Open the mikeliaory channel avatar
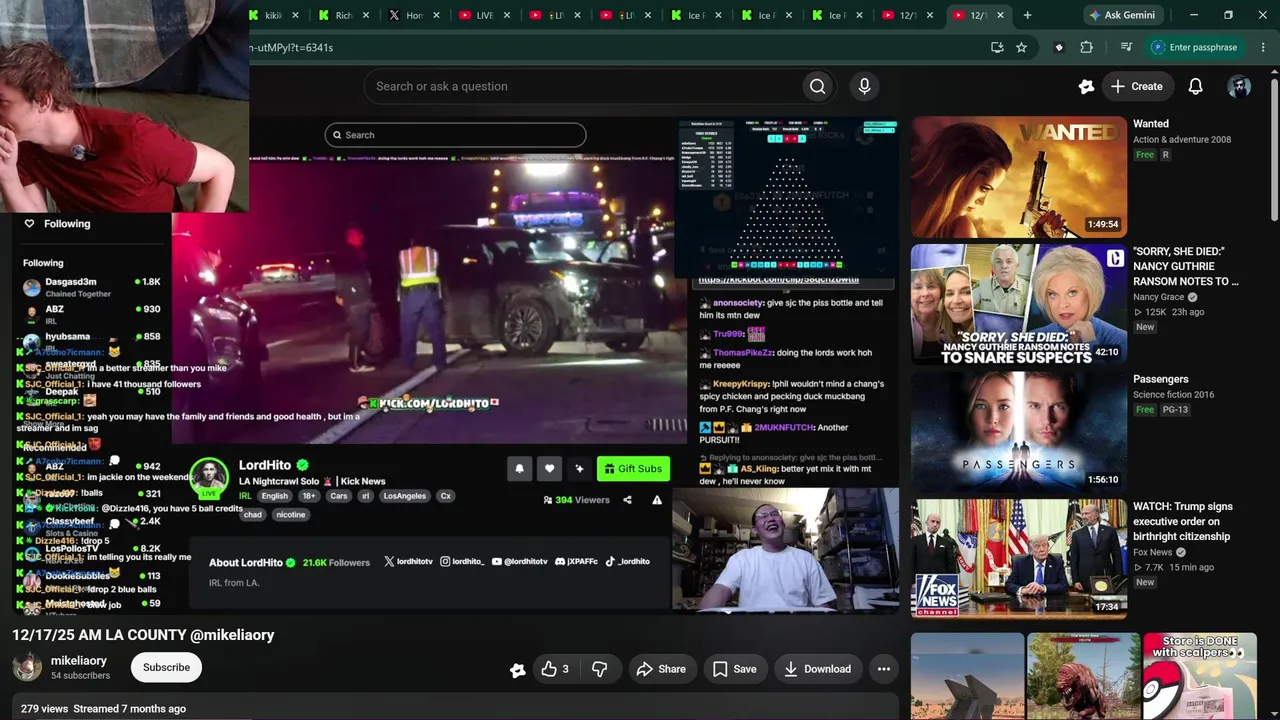The width and height of the screenshot is (1280, 720). pos(27,667)
